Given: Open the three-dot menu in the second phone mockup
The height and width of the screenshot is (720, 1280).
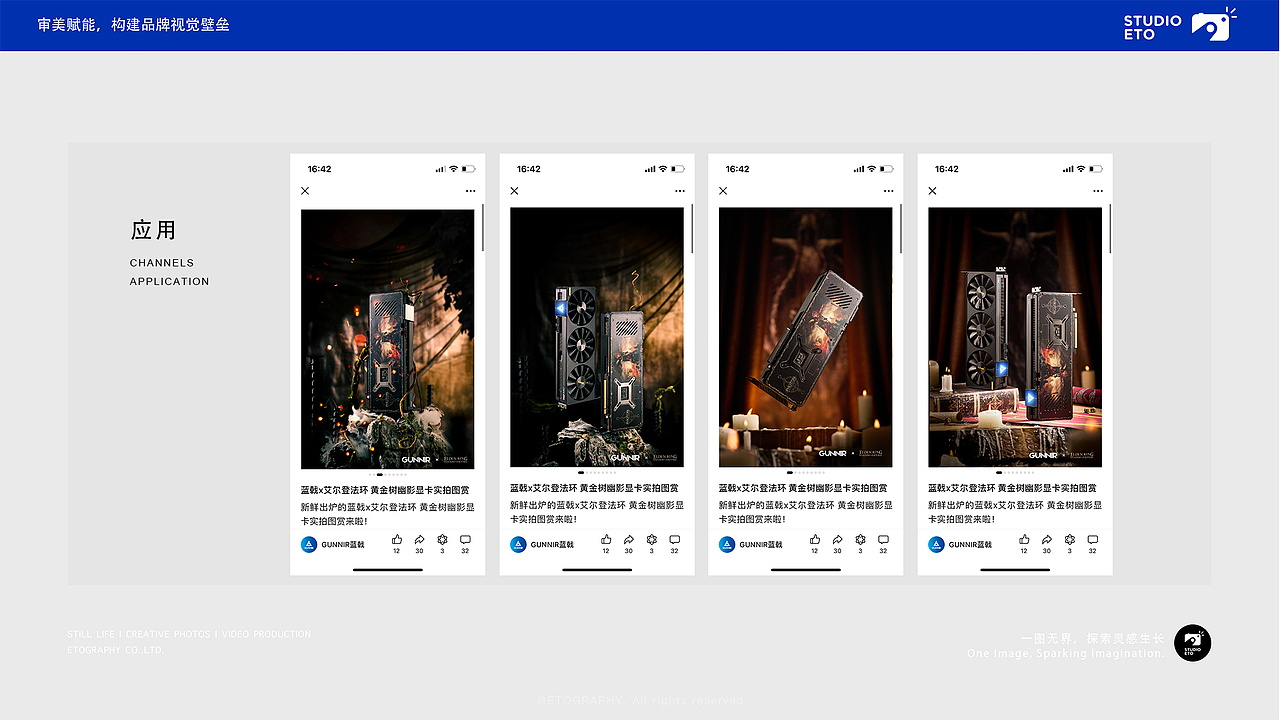Looking at the screenshot, I should click(680, 191).
